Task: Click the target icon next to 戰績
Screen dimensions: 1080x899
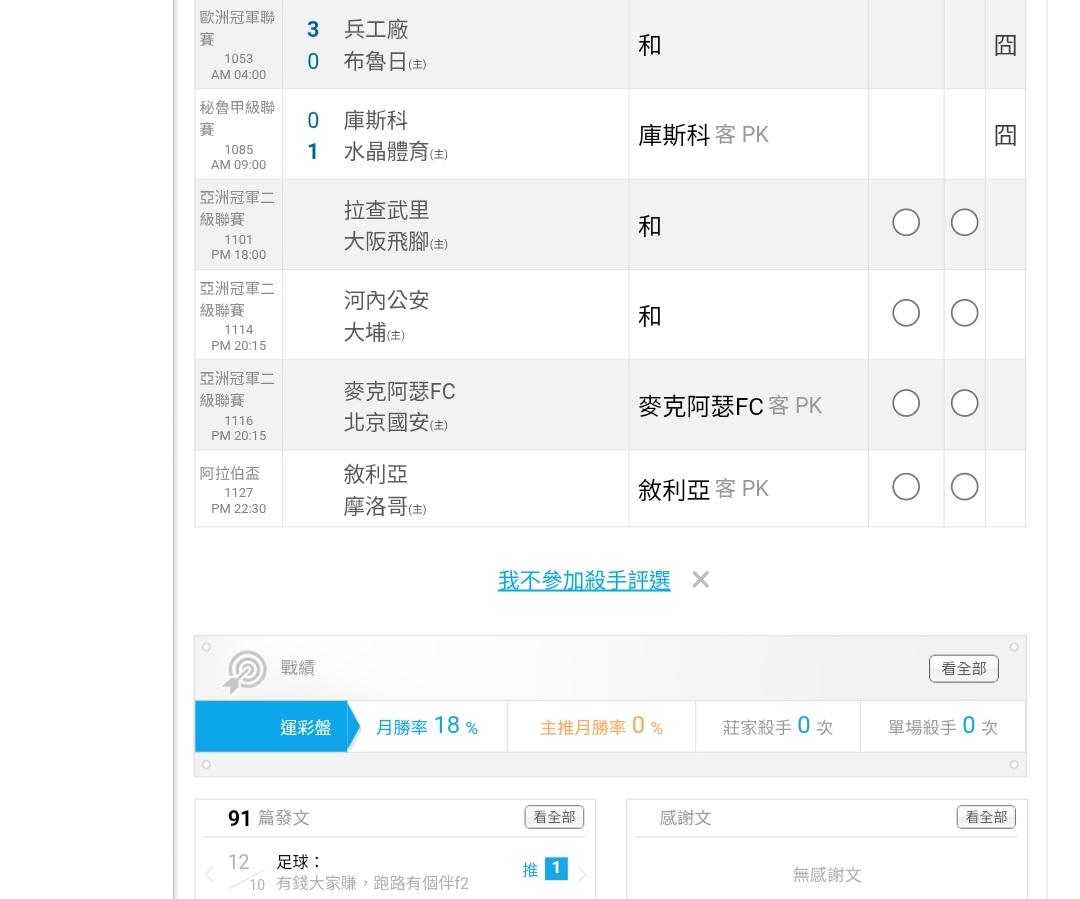Action: tap(245, 670)
